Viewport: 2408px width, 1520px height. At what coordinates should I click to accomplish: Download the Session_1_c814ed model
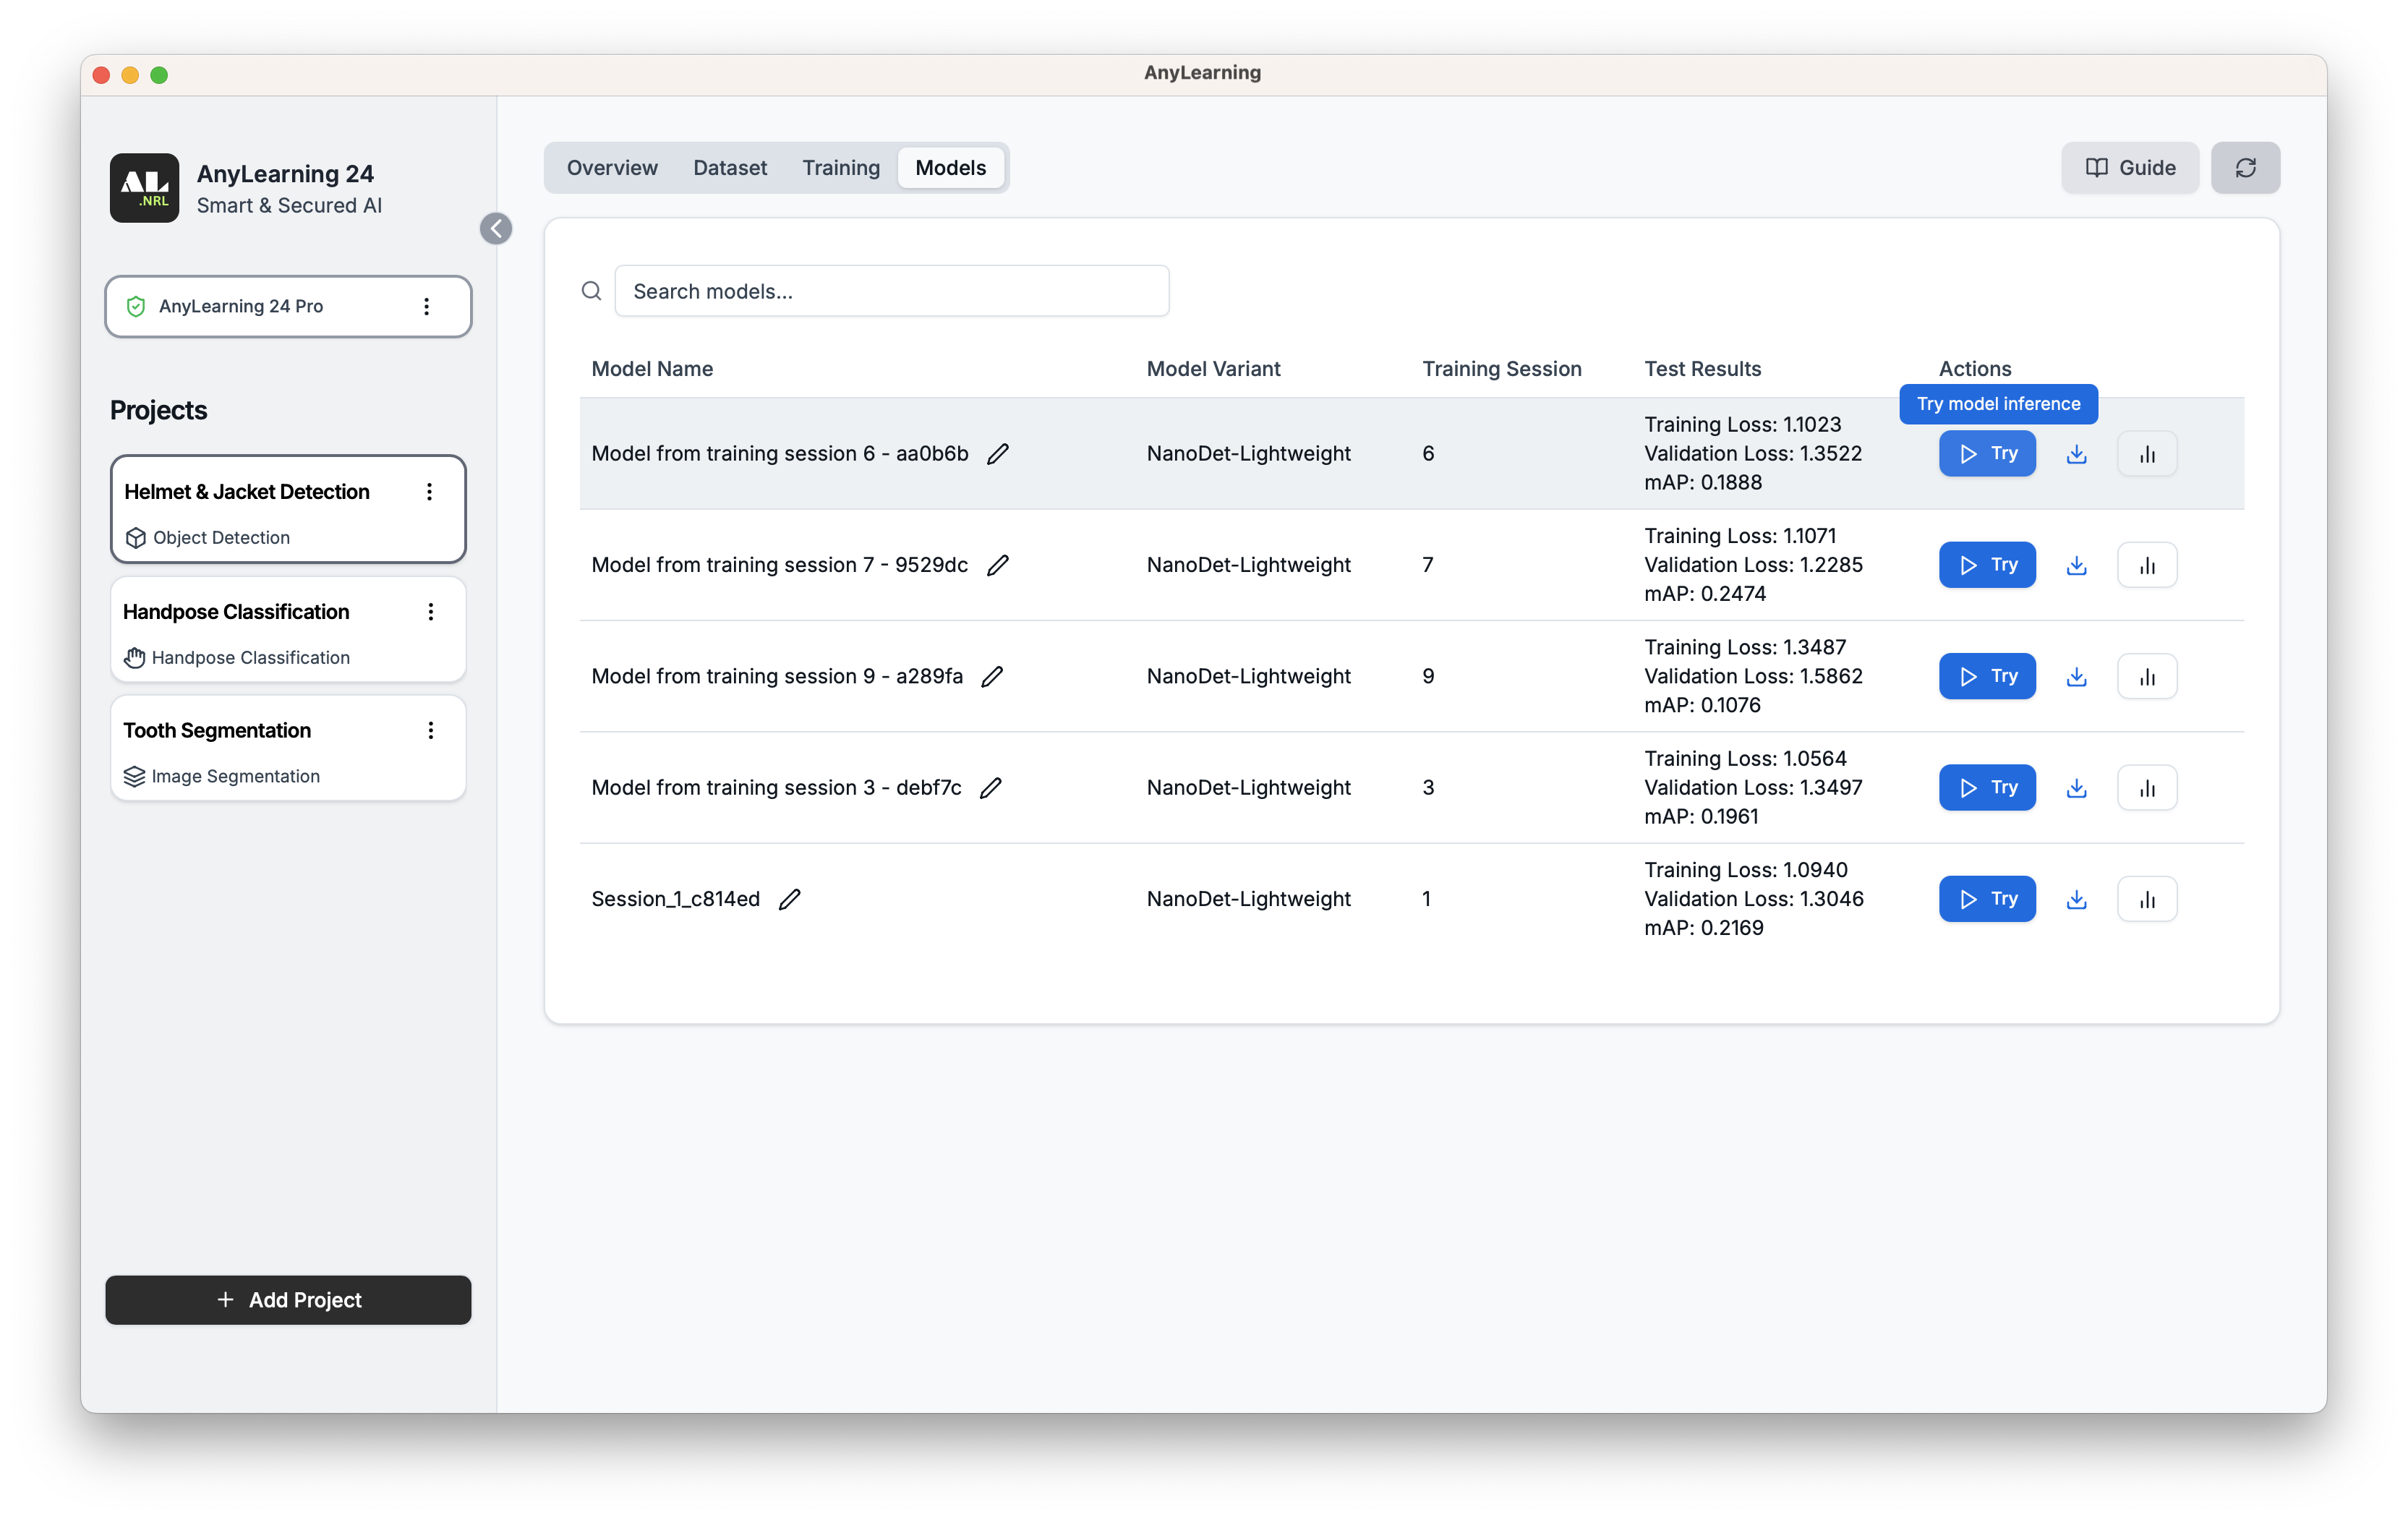coord(2076,899)
